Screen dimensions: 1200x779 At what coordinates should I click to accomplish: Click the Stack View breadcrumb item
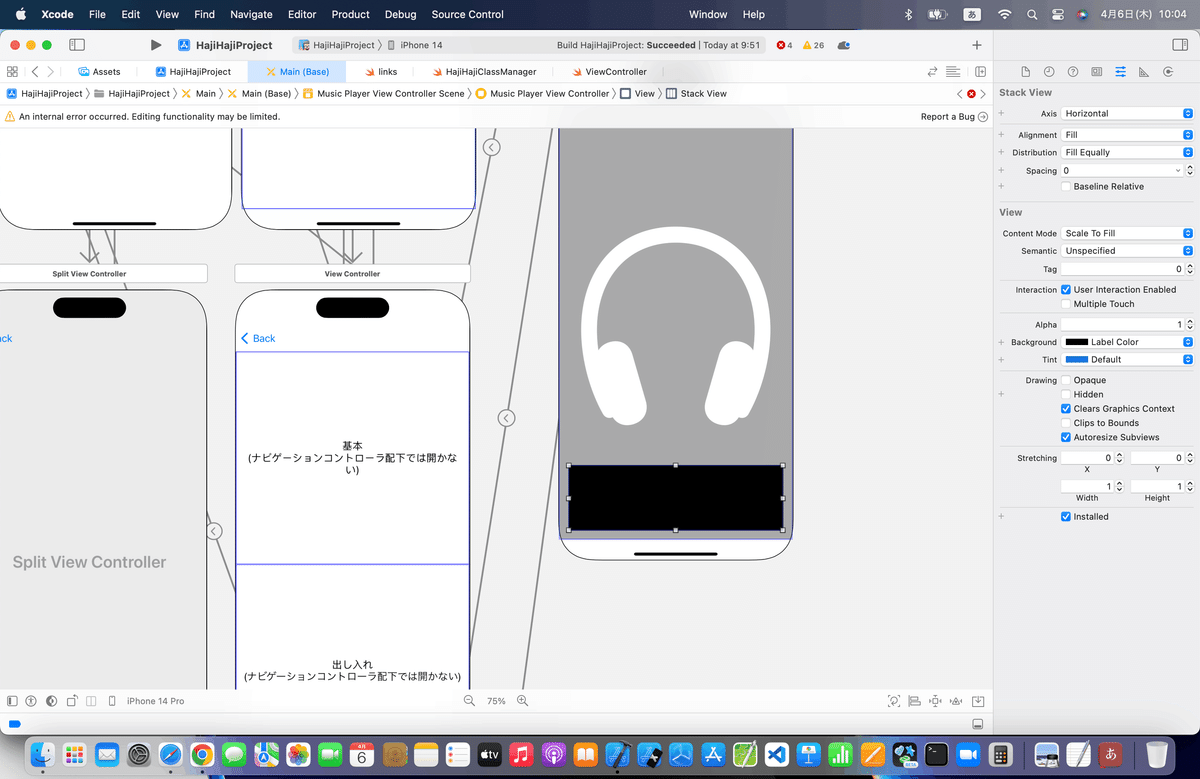(x=697, y=94)
